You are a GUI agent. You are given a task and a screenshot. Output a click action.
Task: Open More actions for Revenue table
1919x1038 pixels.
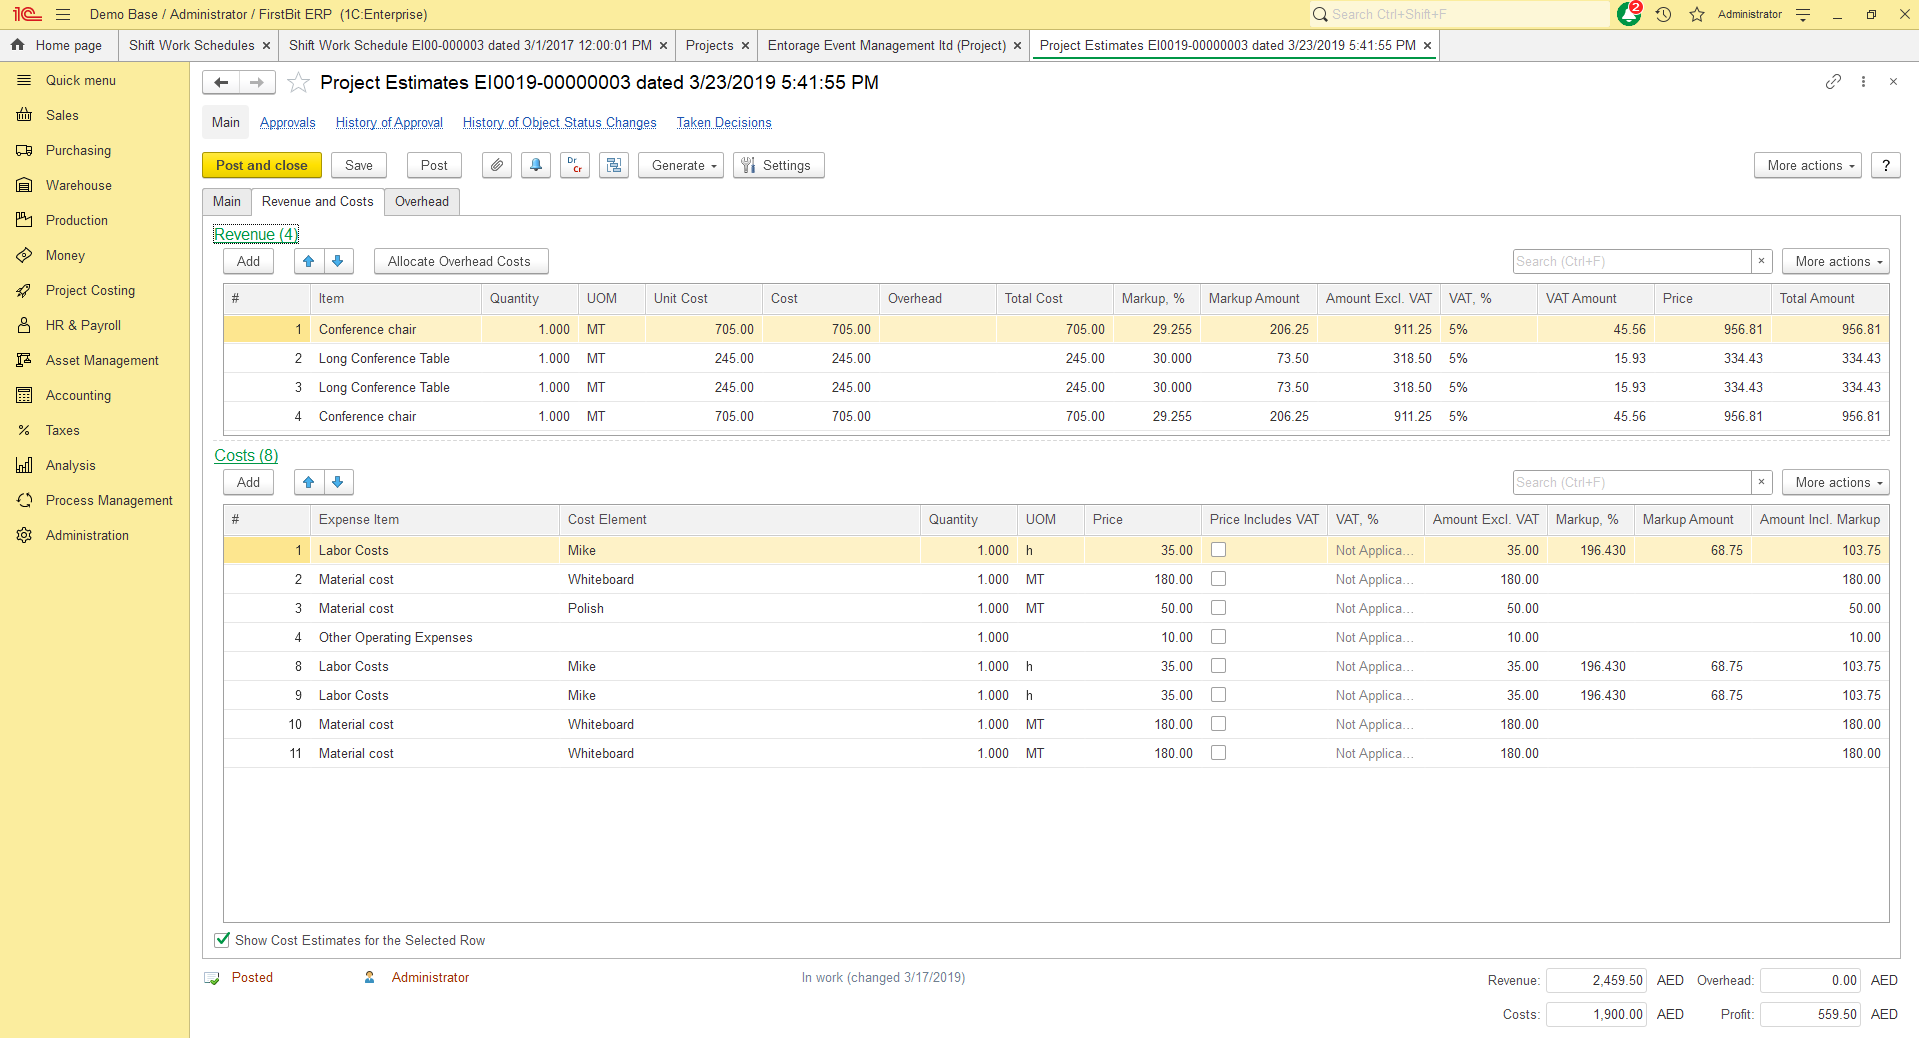point(1838,262)
